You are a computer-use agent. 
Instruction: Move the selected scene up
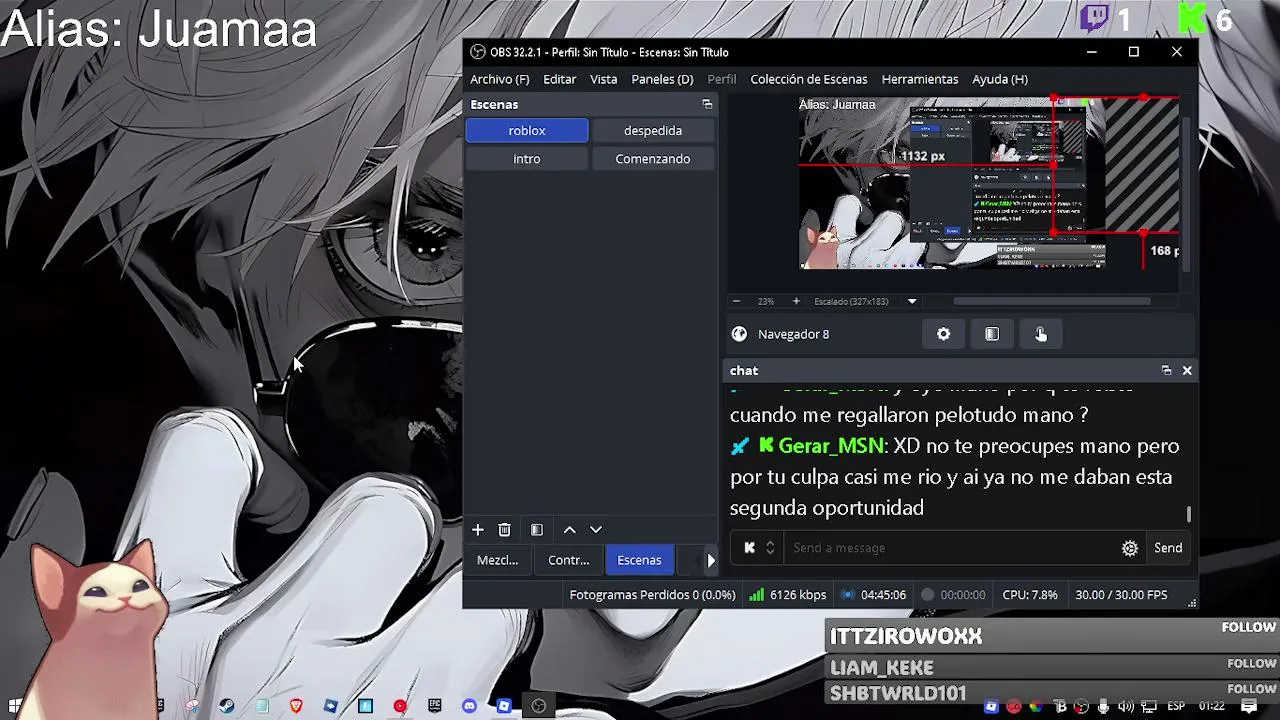click(569, 530)
